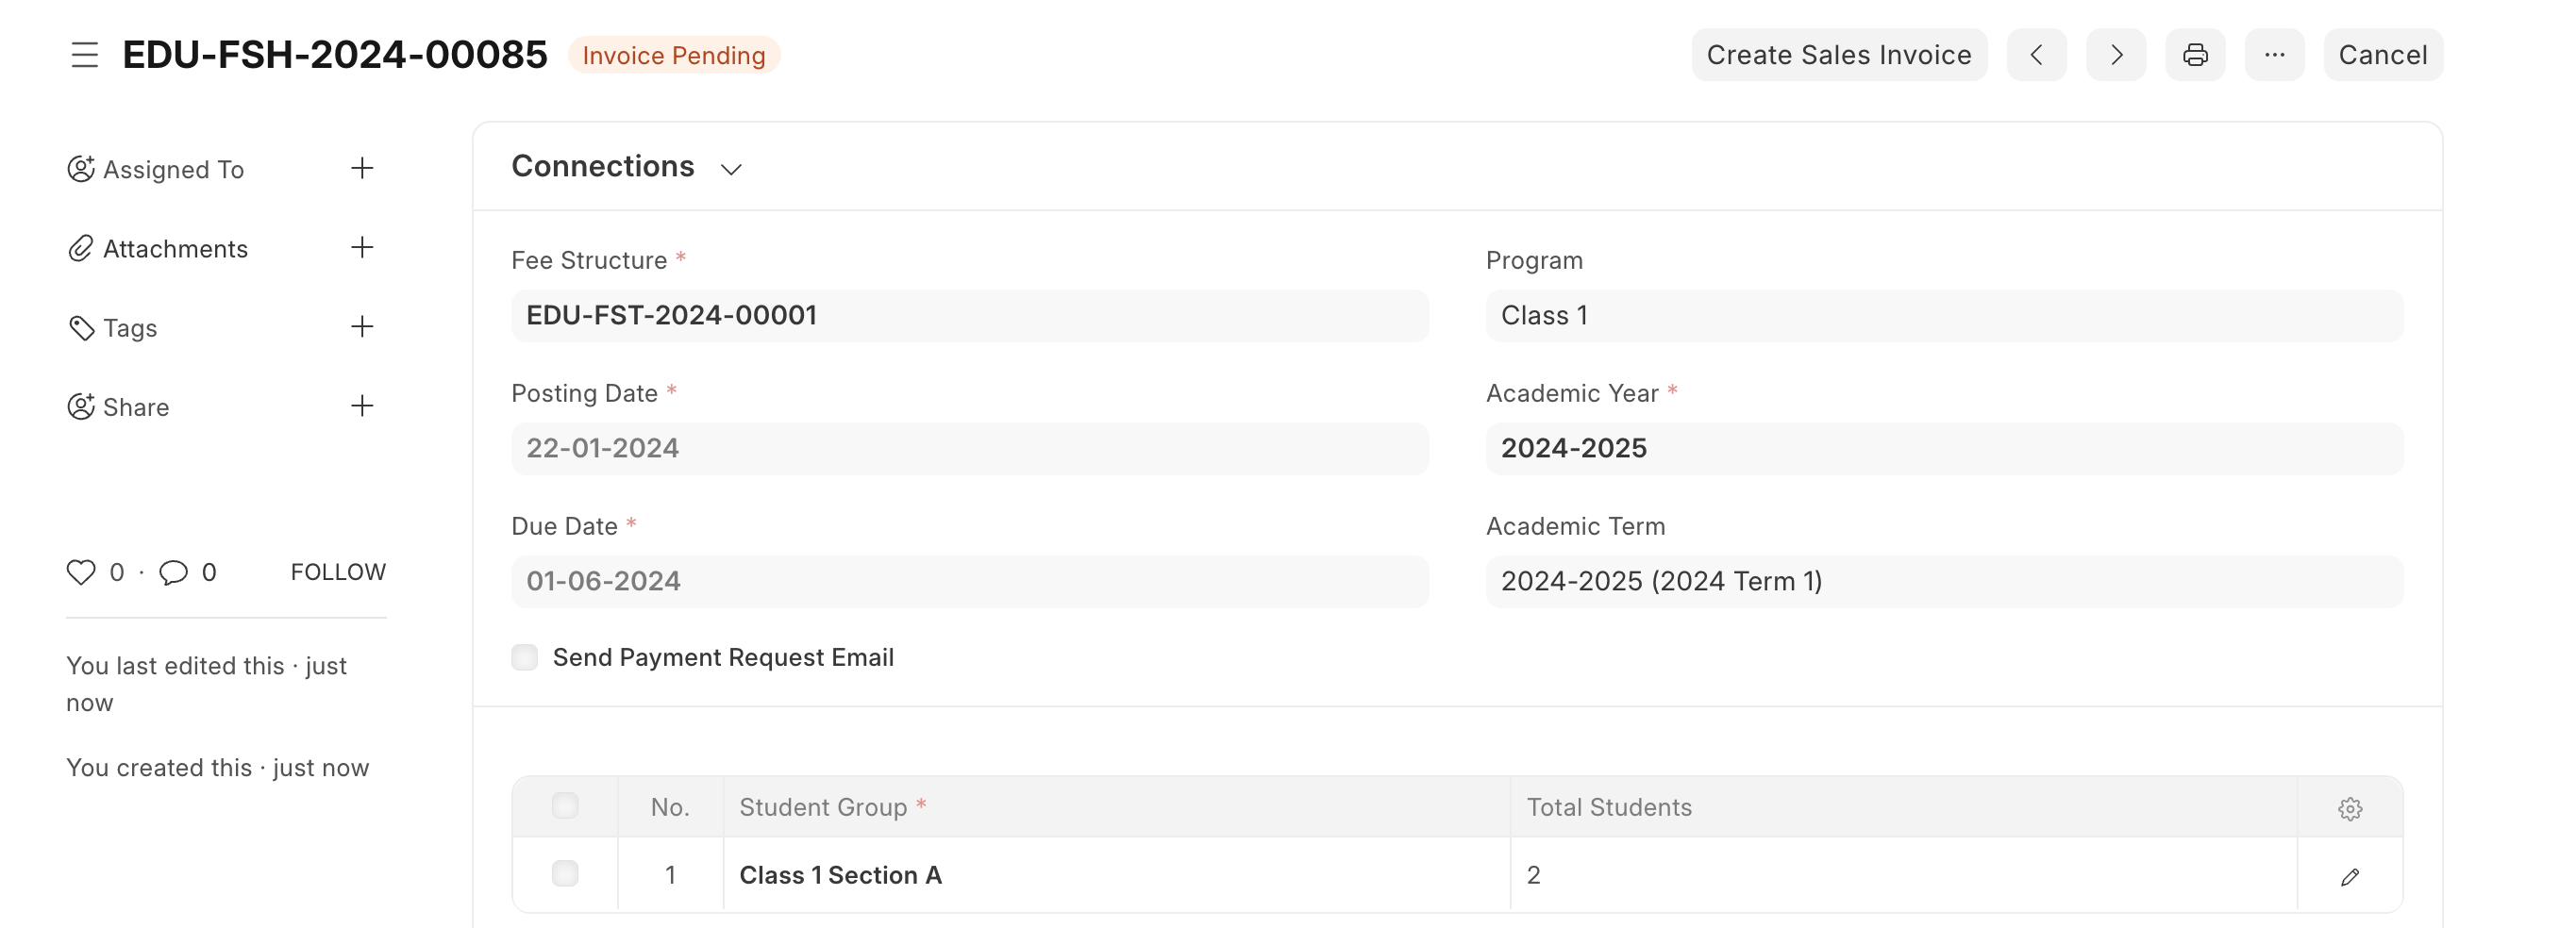This screenshot has width=2576, height=928.
Task: Check the Class 1 Section A row
Action: click(565, 874)
